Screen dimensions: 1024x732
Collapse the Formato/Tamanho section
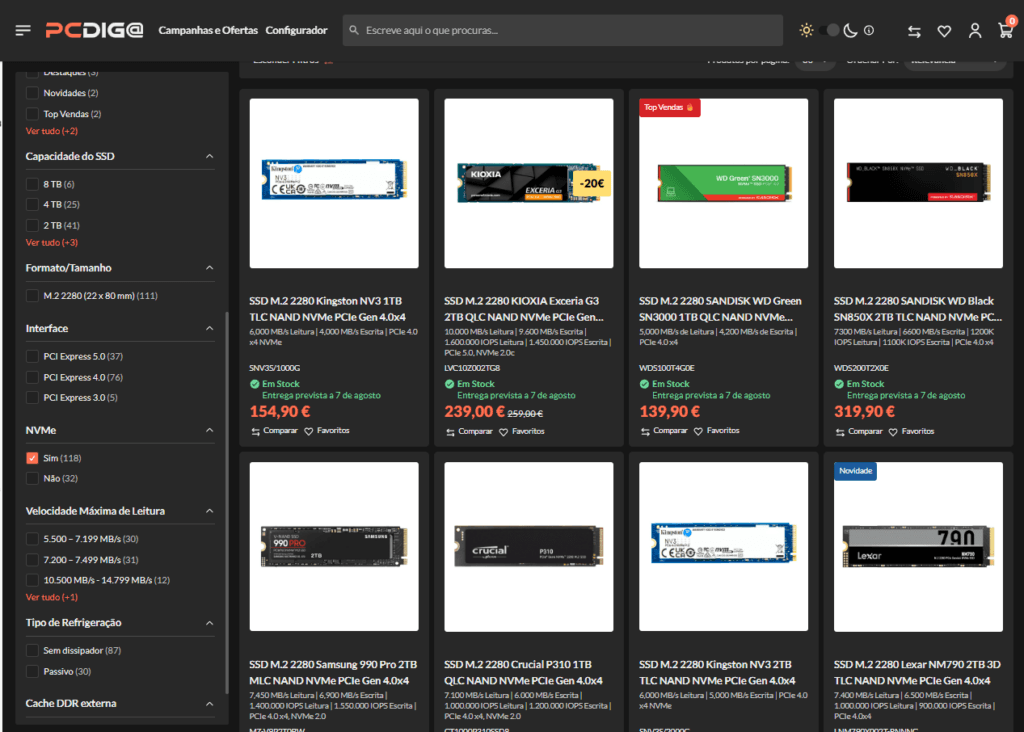[x=209, y=268]
